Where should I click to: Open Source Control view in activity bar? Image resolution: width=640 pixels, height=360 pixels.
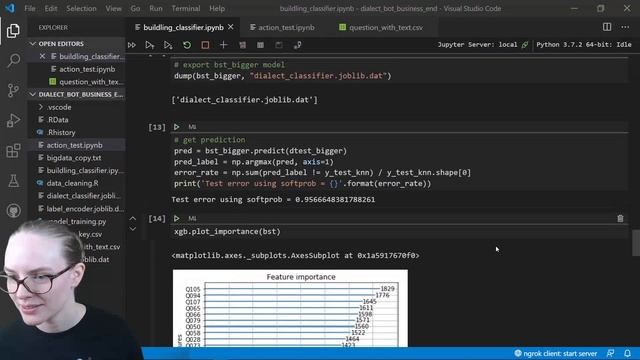(13, 90)
